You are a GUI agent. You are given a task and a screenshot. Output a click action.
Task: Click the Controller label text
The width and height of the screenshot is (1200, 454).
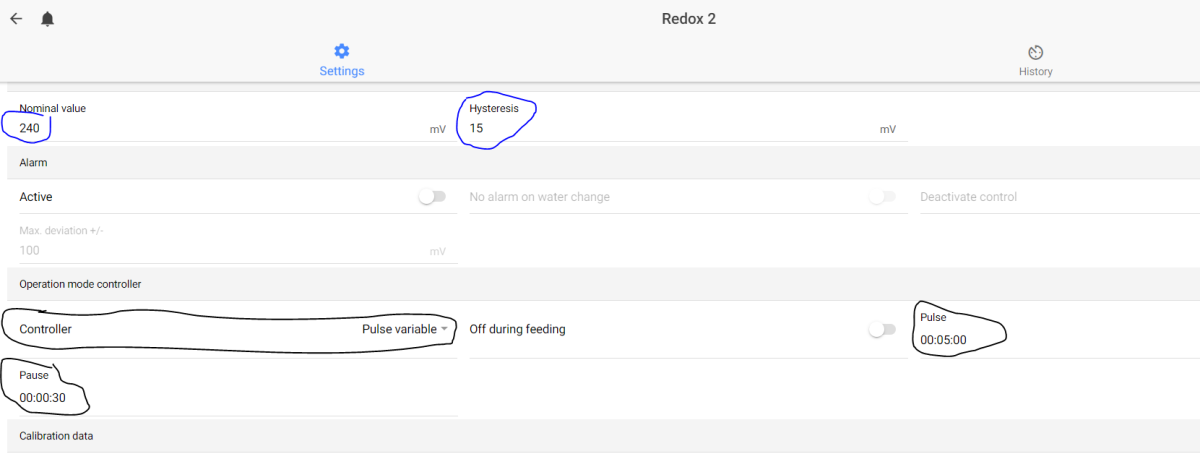(x=45, y=329)
